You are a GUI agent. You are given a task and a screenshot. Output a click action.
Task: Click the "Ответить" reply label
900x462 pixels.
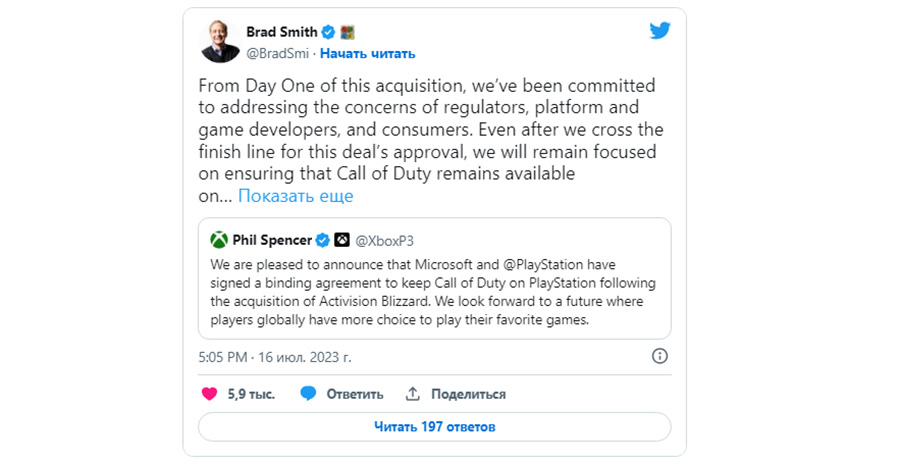click(354, 394)
